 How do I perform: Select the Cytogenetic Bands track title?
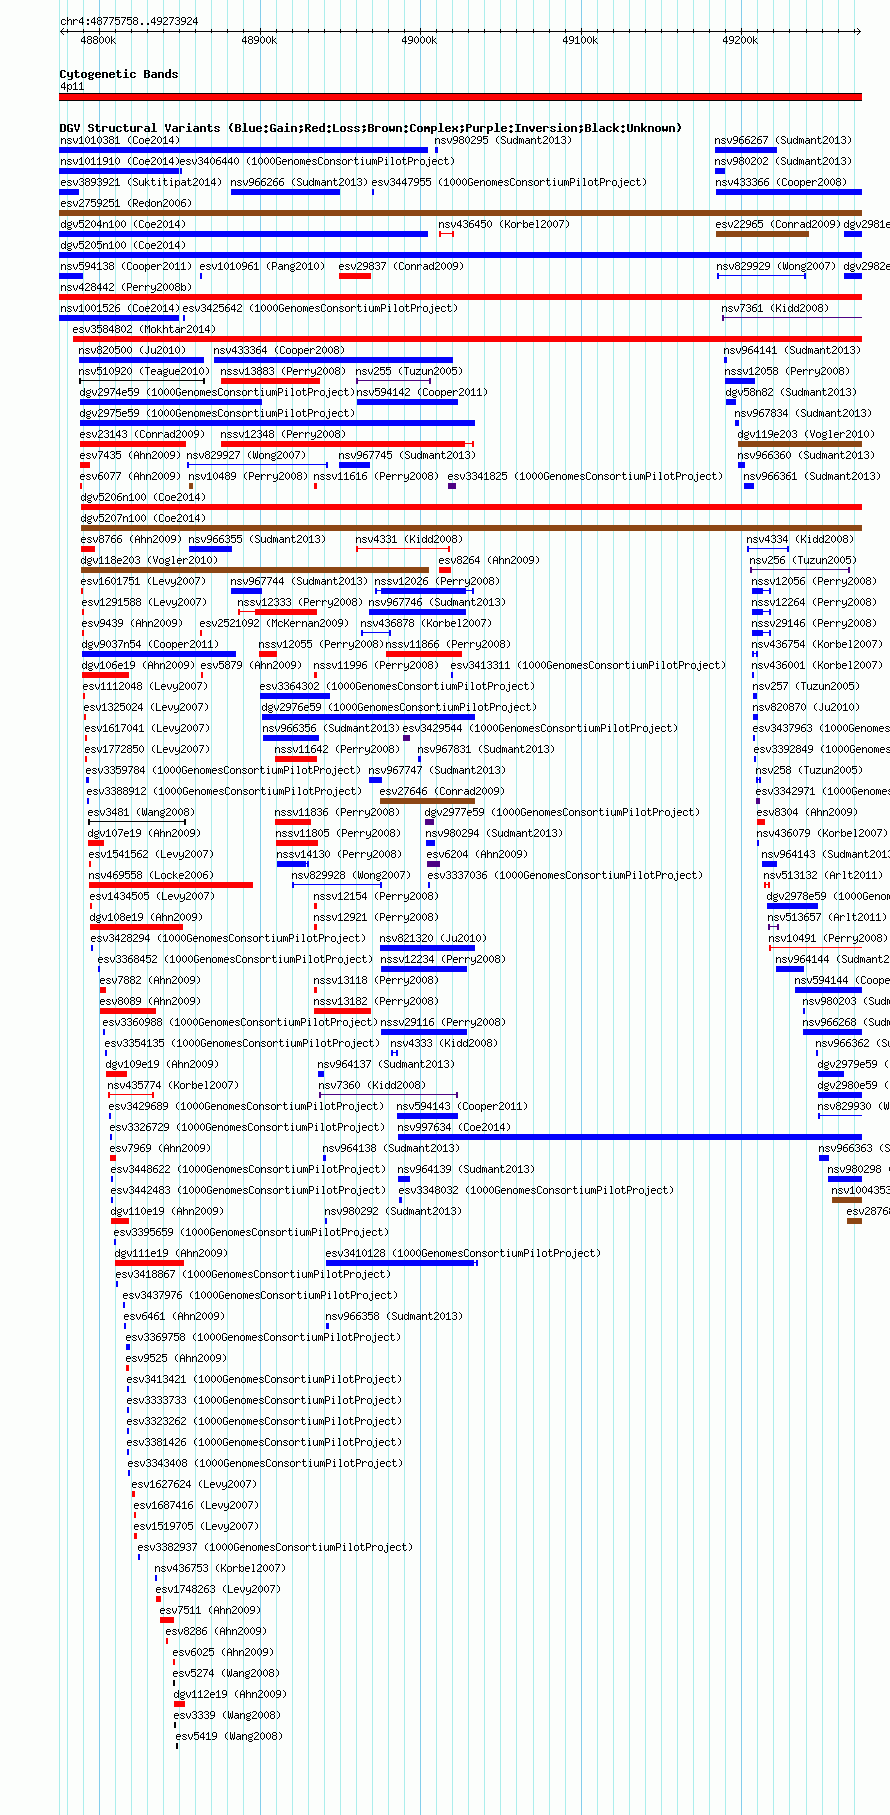(x=119, y=74)
